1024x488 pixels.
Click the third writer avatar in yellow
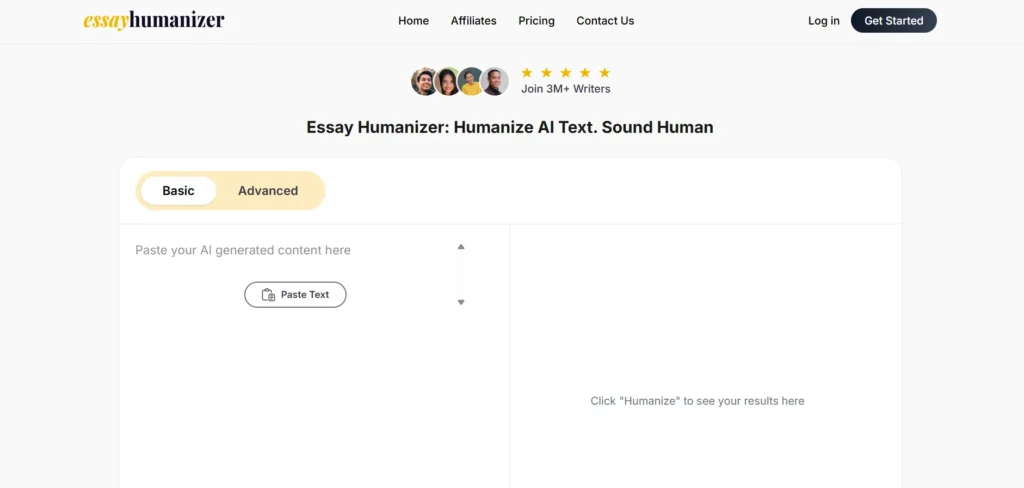click(470, 82)
